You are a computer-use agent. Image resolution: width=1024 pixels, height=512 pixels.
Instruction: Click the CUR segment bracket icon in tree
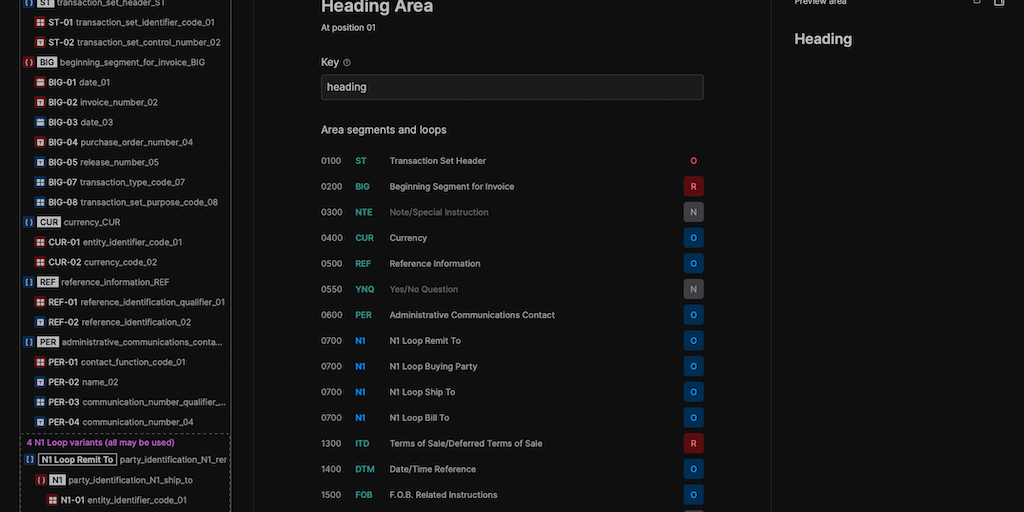28,222
